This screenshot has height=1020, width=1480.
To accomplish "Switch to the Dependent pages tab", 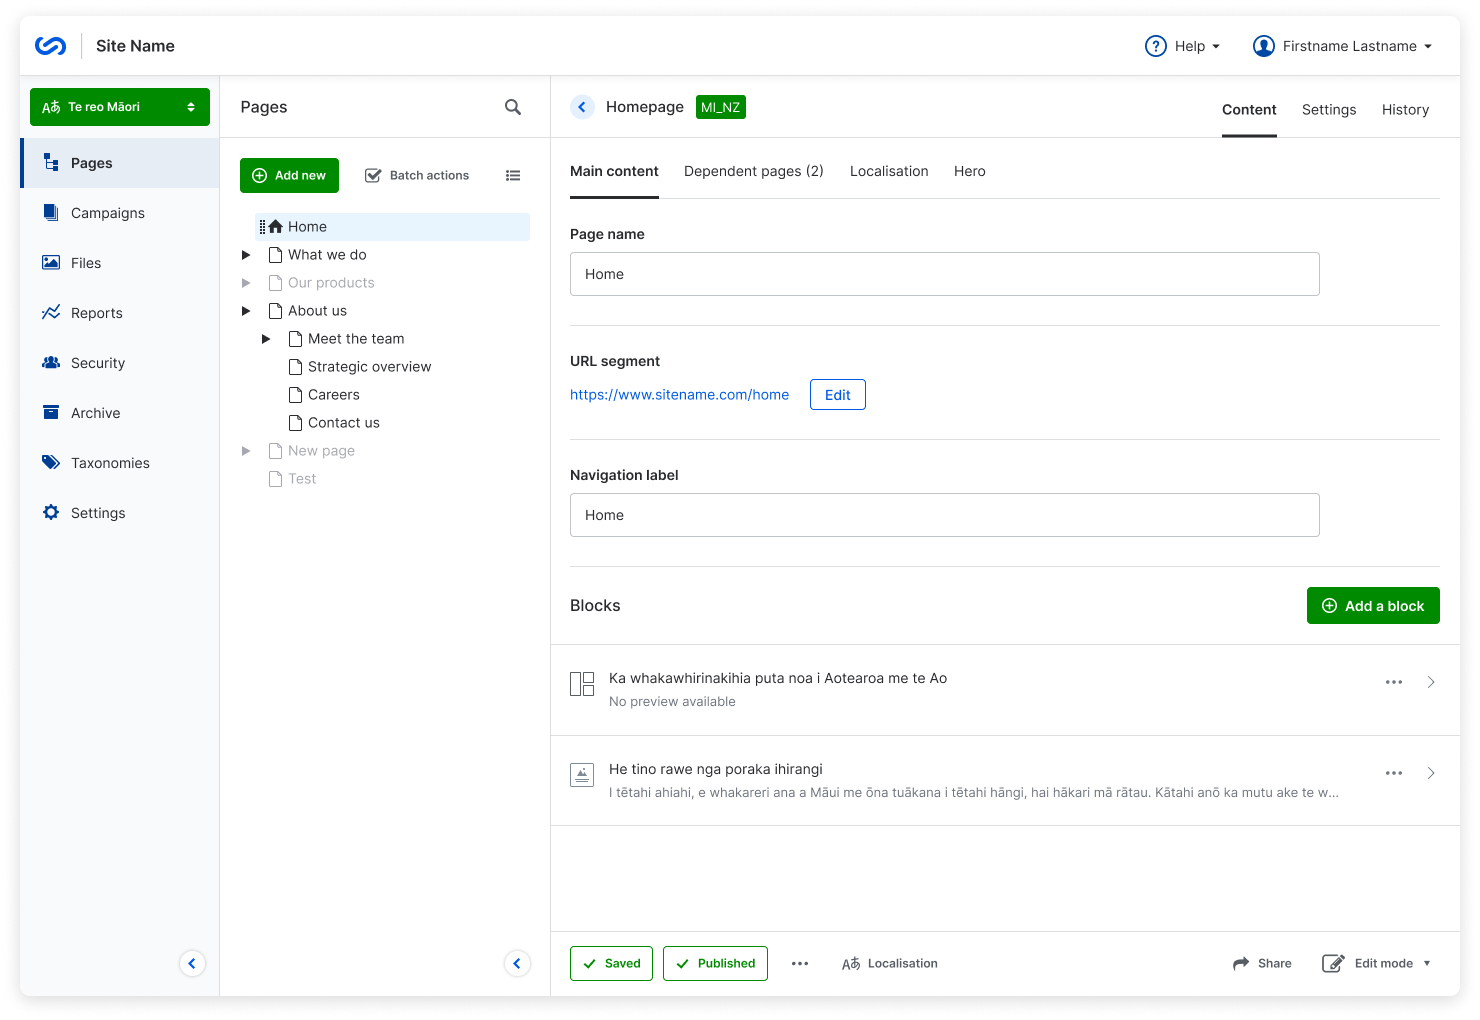I will click(753, 171).
